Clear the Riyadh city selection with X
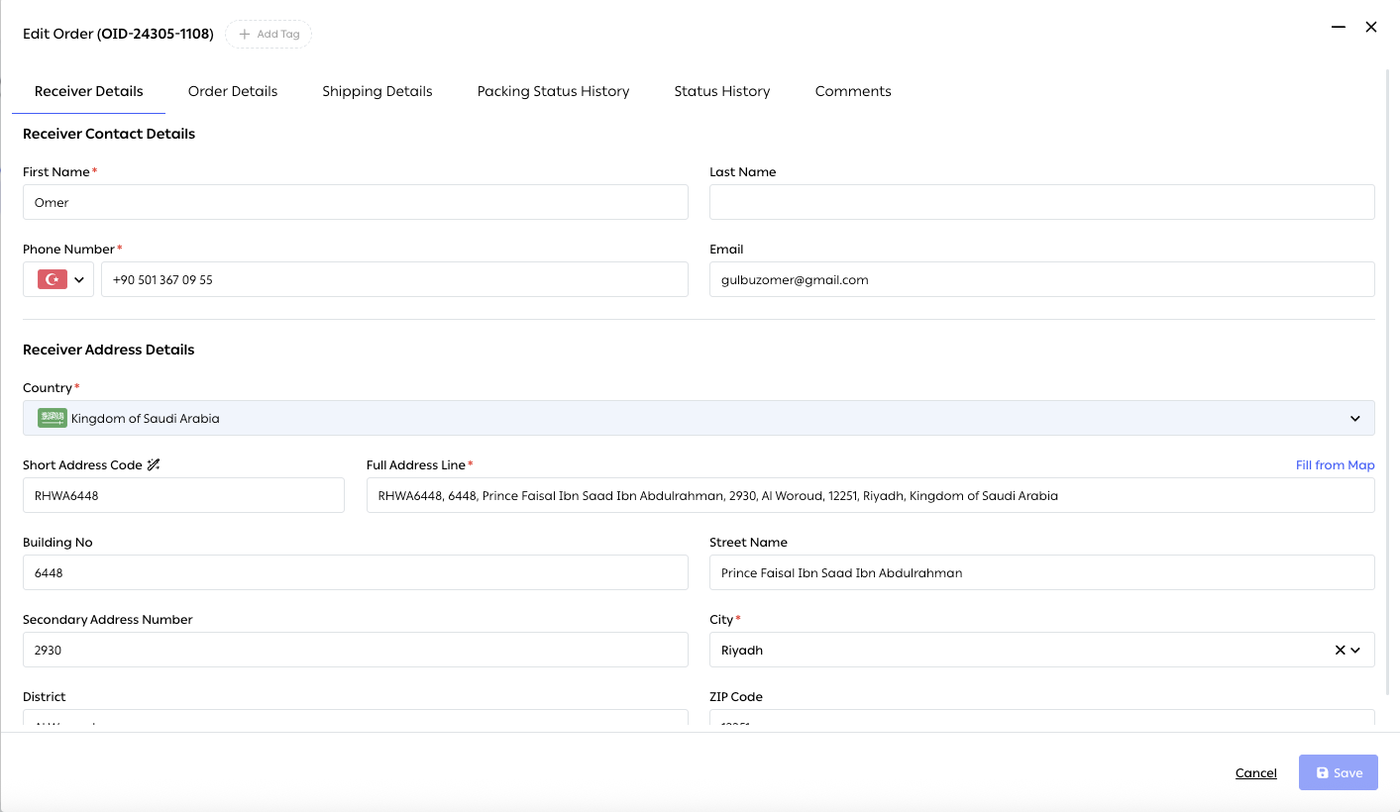Screen dimensions: 1400x812 pos(1340,650)
